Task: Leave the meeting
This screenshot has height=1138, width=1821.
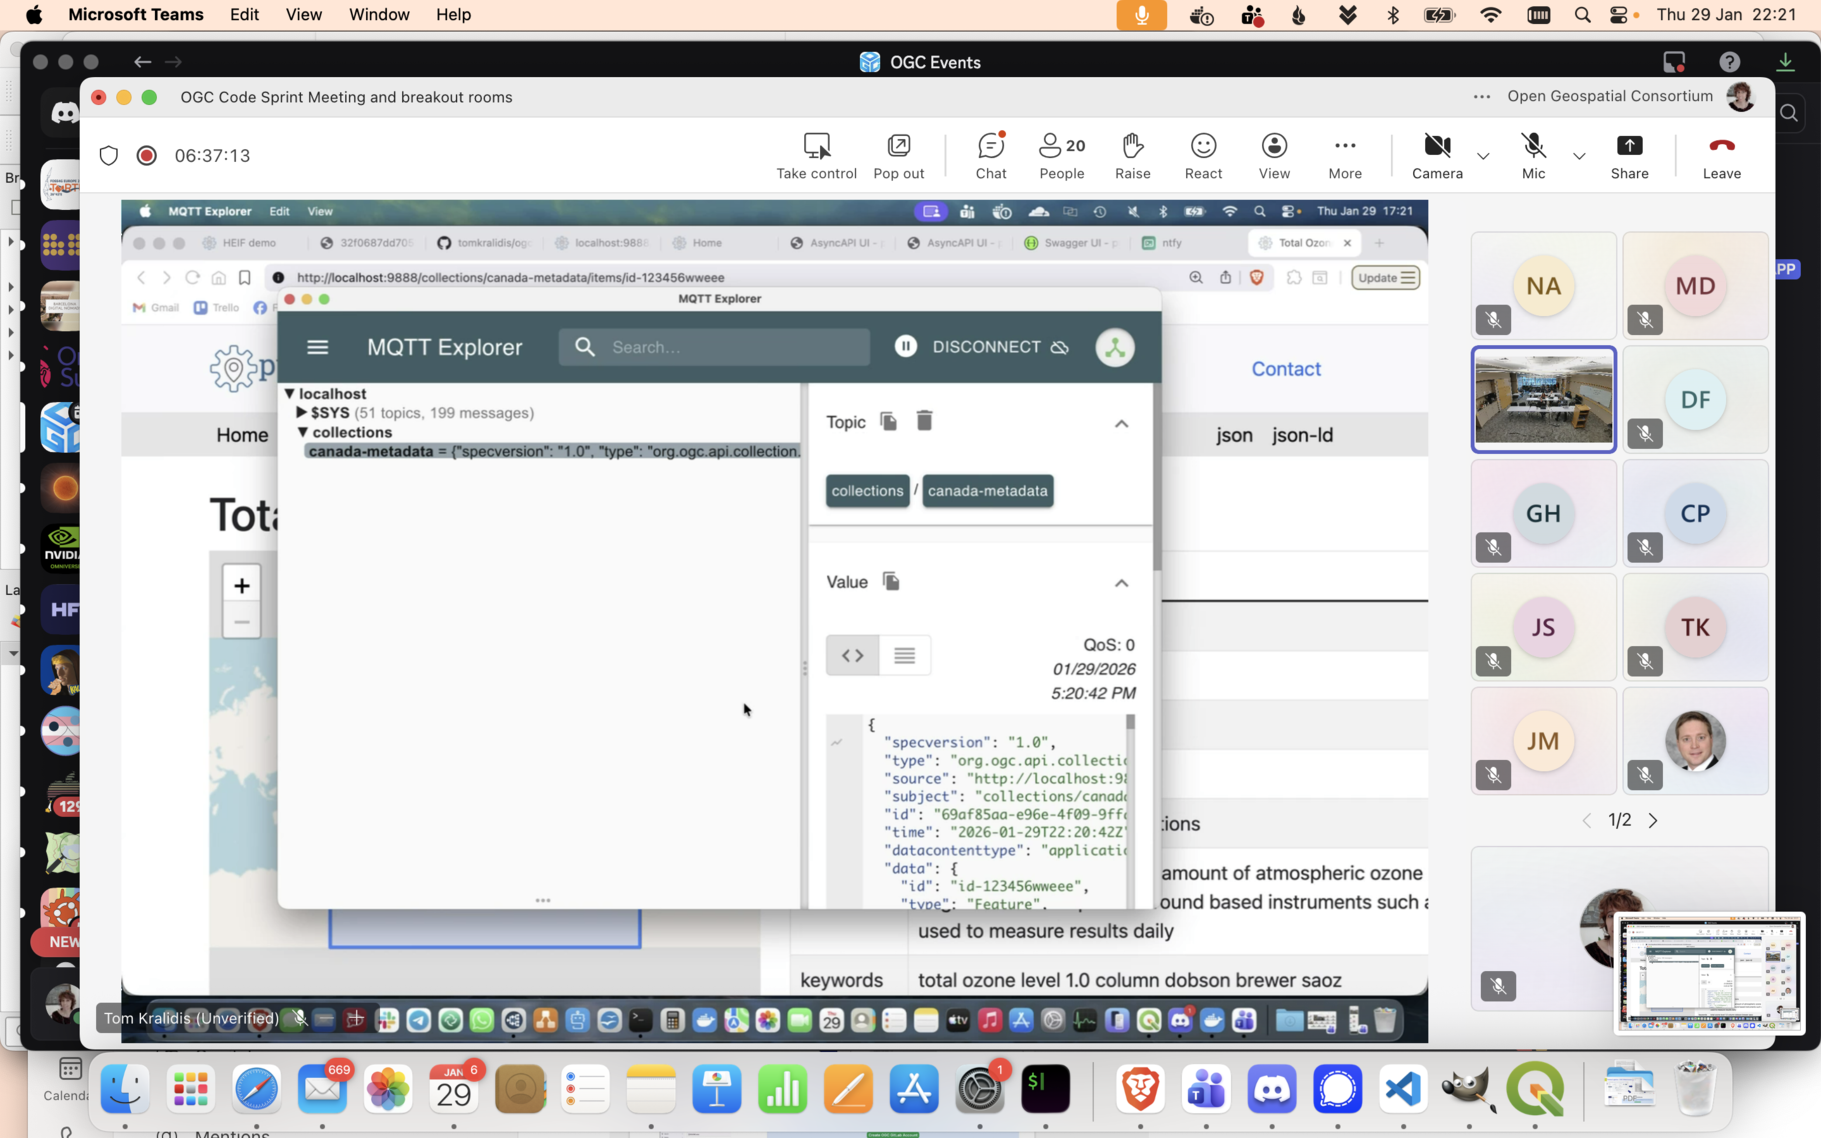Action: (x=1721, y=146)
